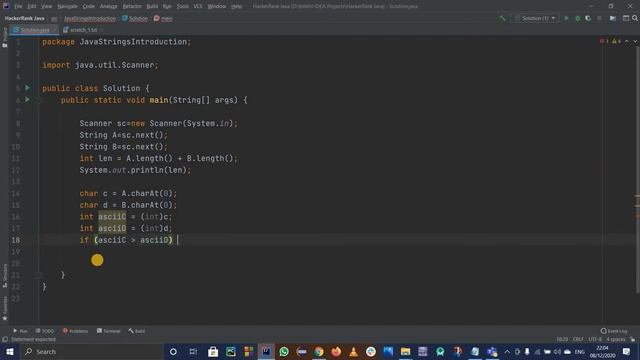640x360 pixels.
Task: Click the line:column position in status bar
Action: [x=562, y=340]
